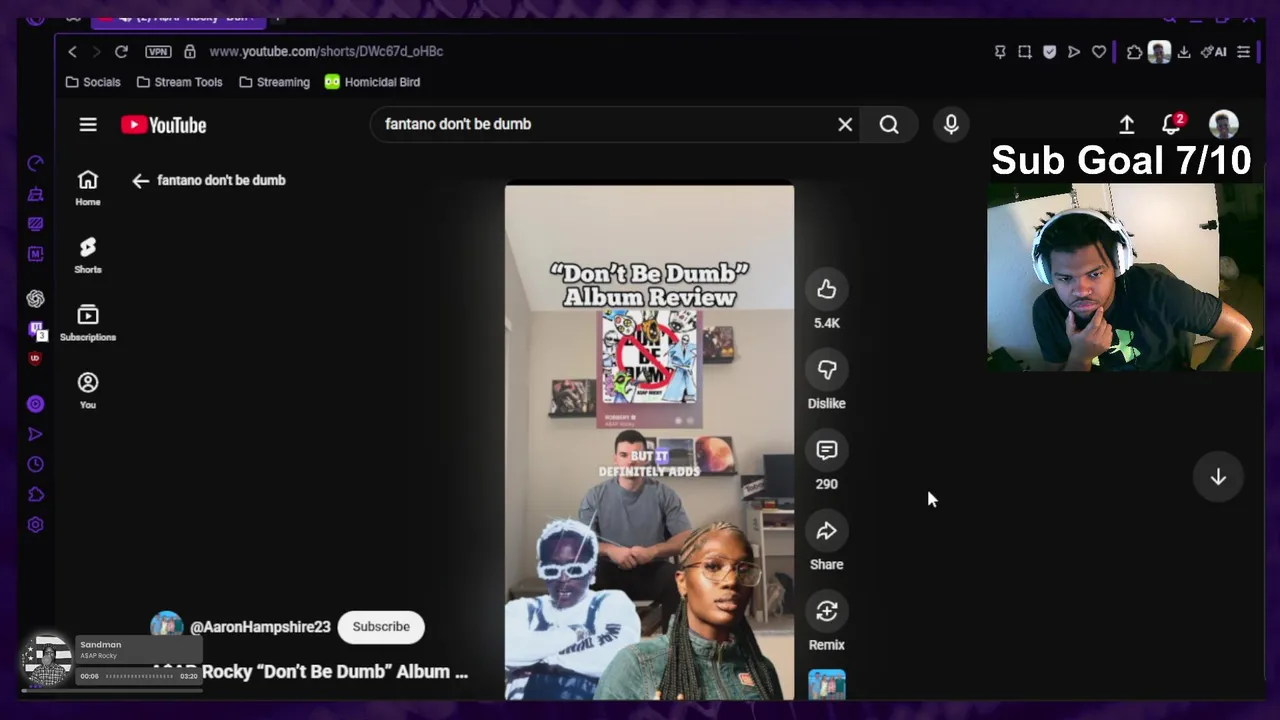Open the Socials bookmarks folder
1280x720 pixels.
93,82
